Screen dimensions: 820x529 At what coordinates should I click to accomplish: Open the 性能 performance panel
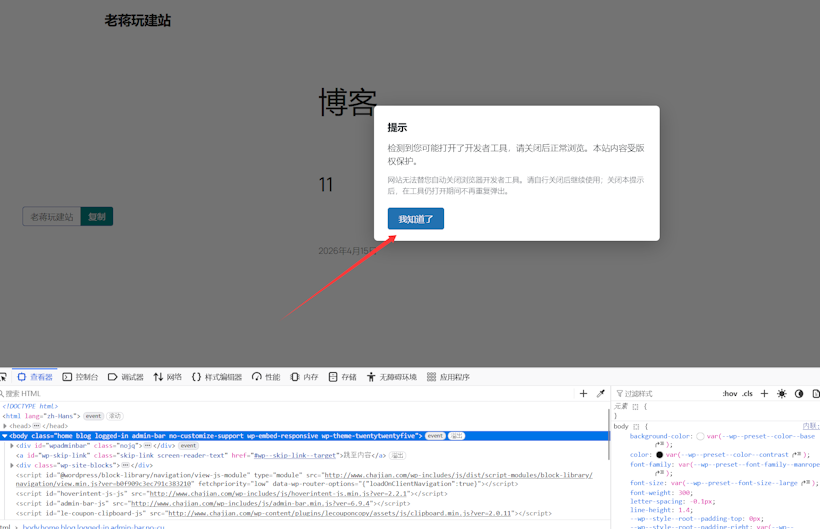(x=266, y=377)
